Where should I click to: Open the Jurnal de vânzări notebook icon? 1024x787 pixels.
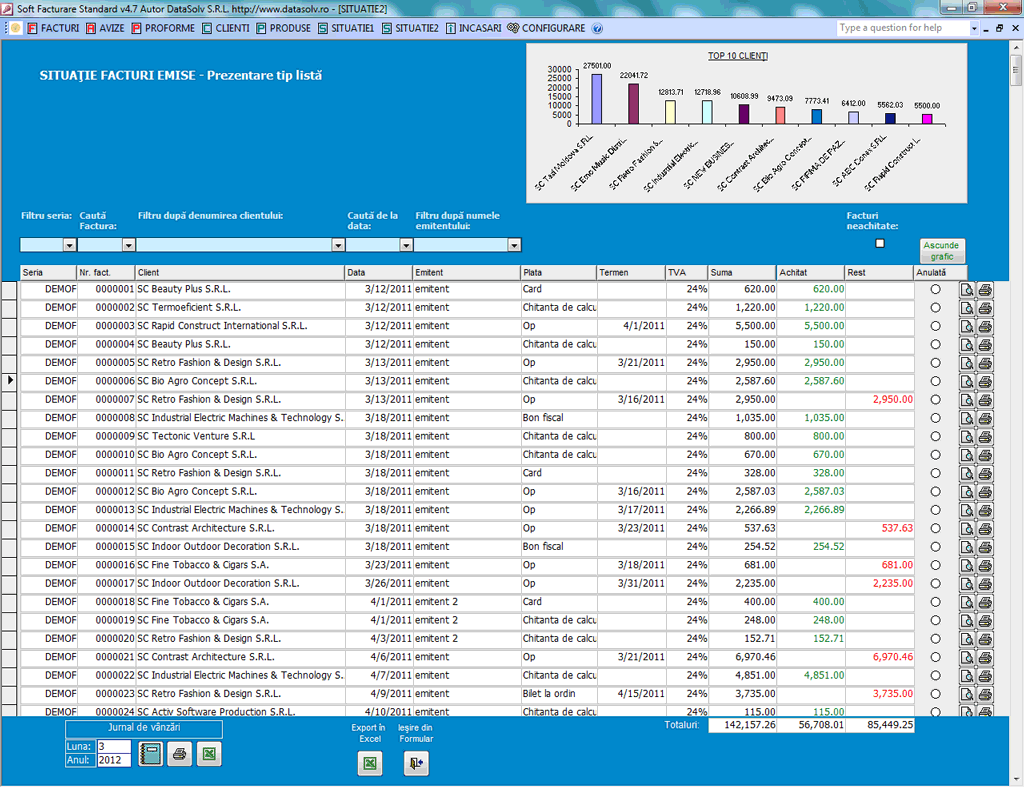pos(150,754)
